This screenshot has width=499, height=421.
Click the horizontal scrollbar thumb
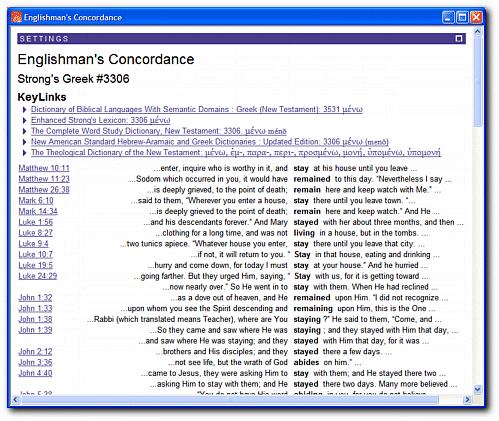click(x=230, y=399)
